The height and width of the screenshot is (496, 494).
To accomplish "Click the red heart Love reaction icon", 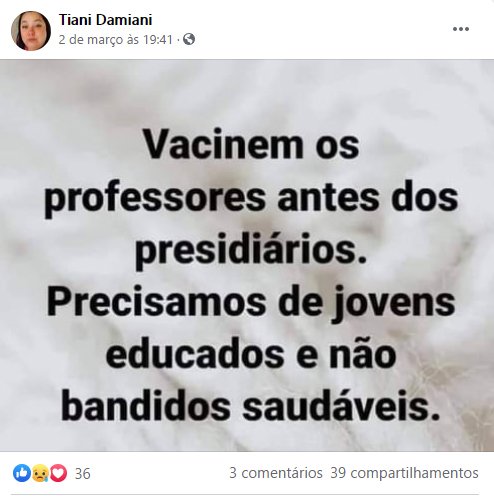I will point(58,473).
